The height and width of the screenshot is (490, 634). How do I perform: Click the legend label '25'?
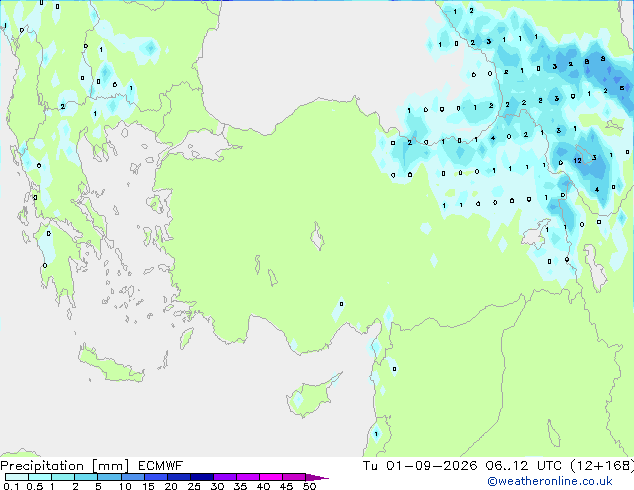[x=194, y=486]
